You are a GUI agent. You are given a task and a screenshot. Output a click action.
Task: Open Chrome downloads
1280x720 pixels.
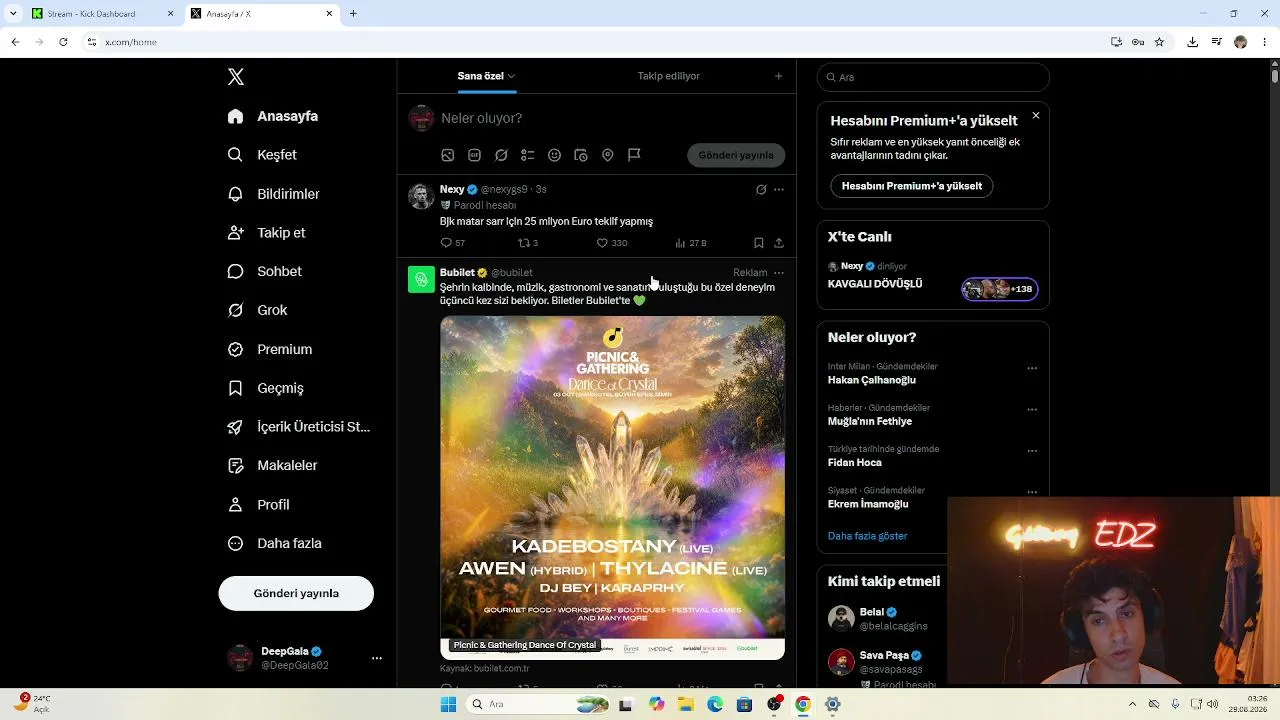click(1192, 42)
